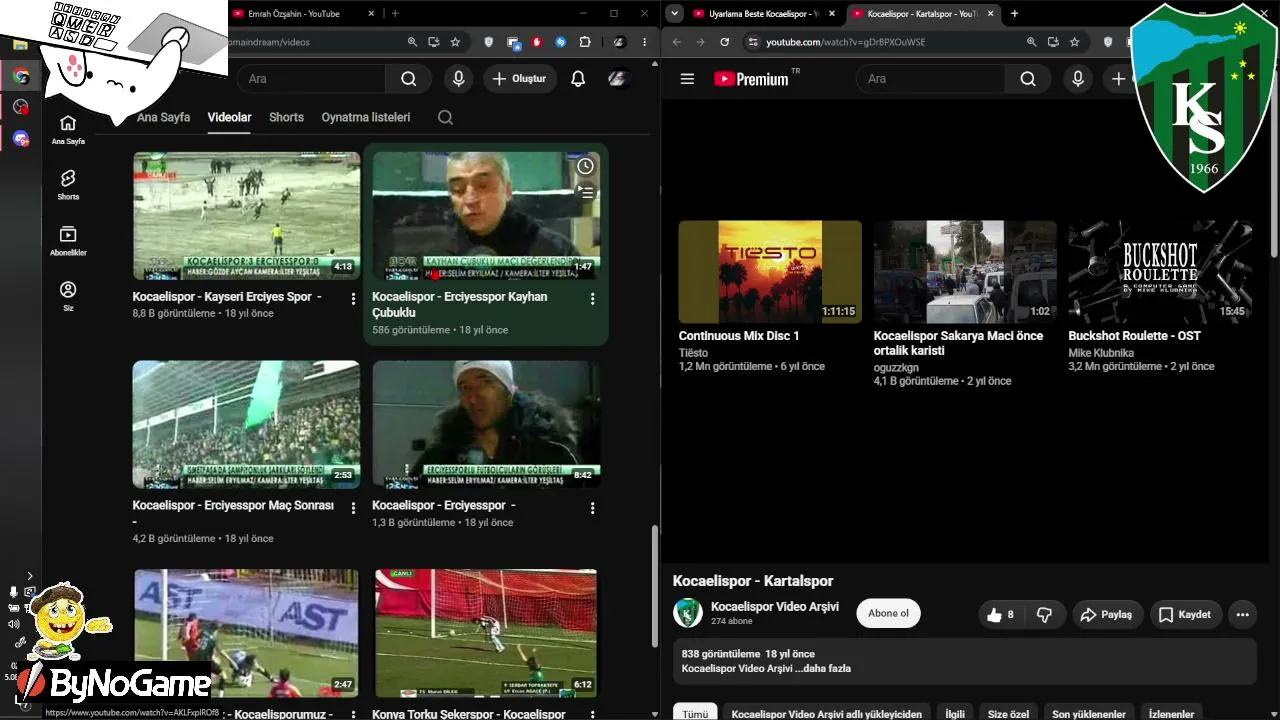Open options for Erciyesspor Kayhan Çubuklu video

pyautogui.click(x=592, y=298)
